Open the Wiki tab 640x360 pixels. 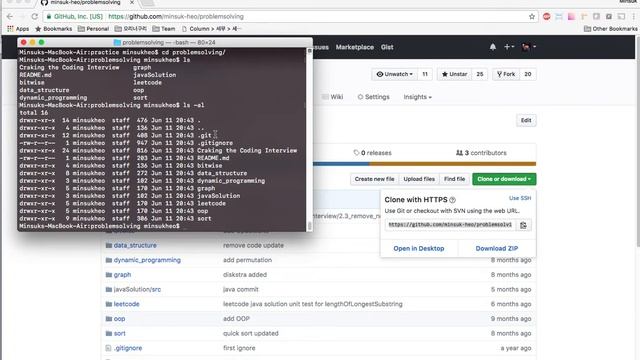tap(333, 97)
